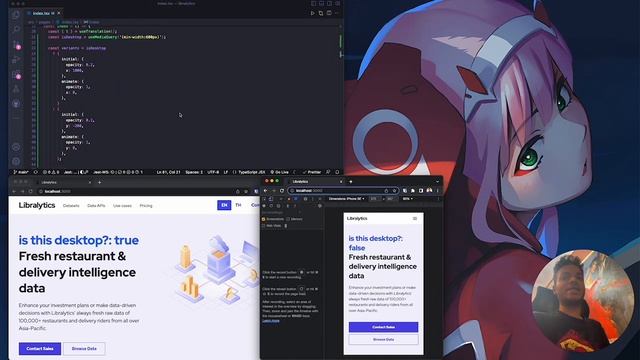Screen dimensions: 640x360
Task: Open the VS Code Search view
Action: coord(16,29)
